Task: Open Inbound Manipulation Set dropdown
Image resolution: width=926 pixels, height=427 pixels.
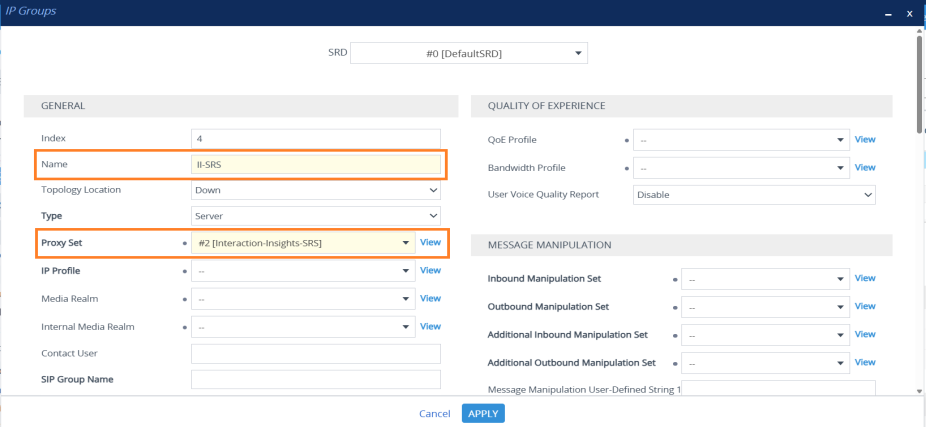Action: 765,279
